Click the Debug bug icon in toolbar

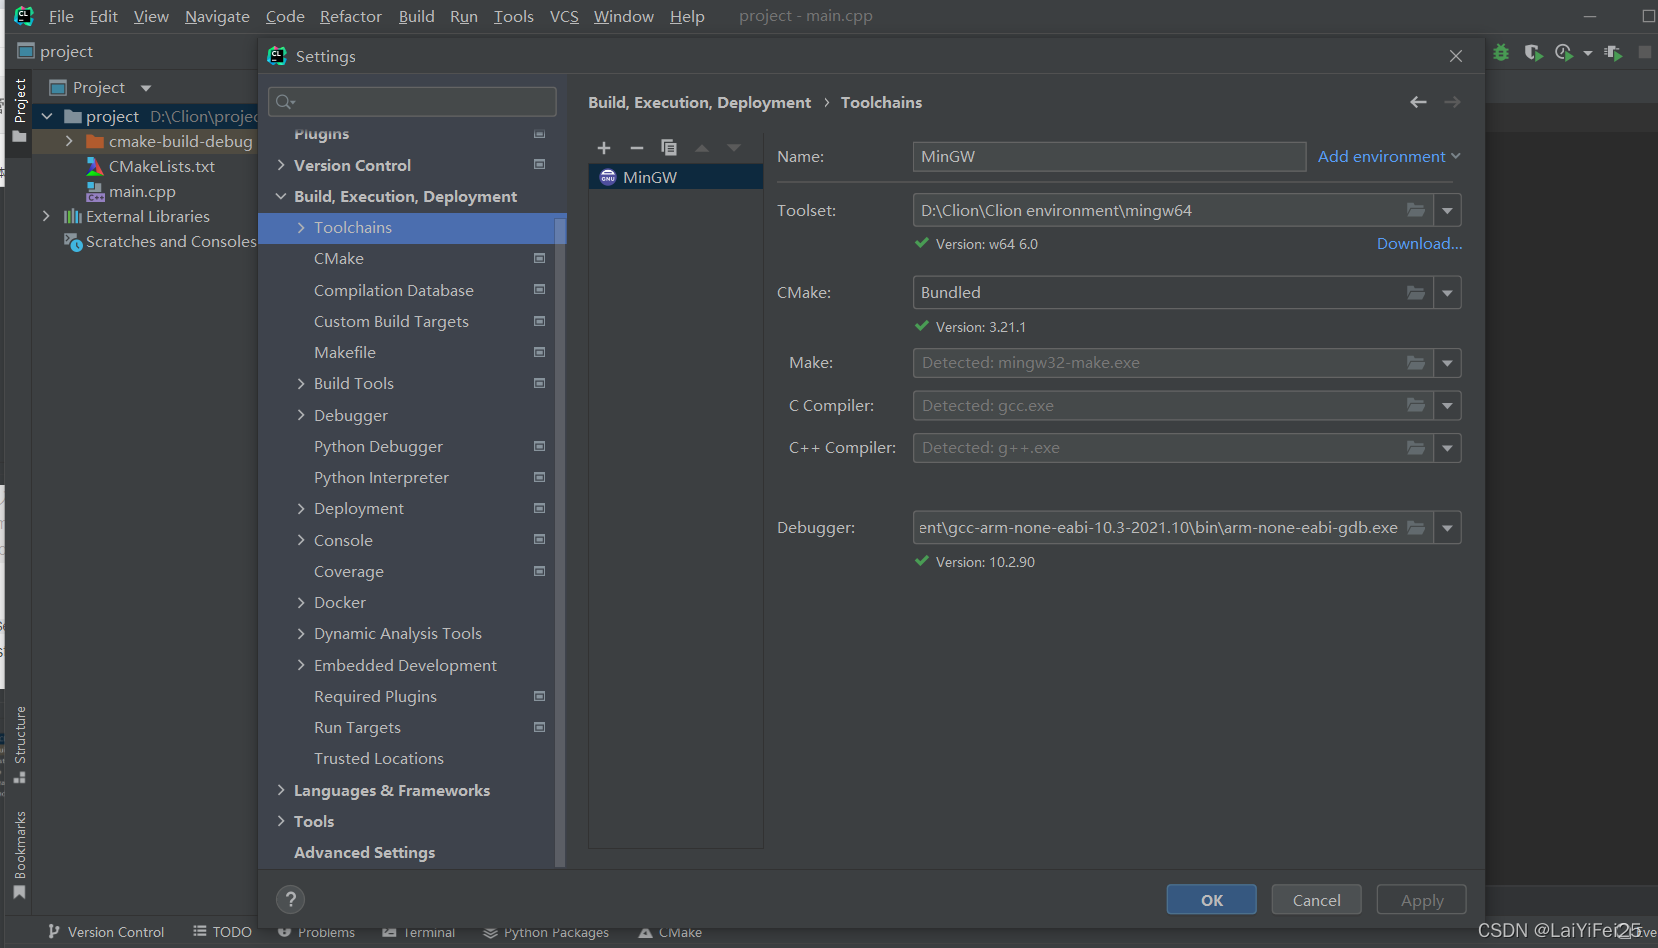point(1501,52)
